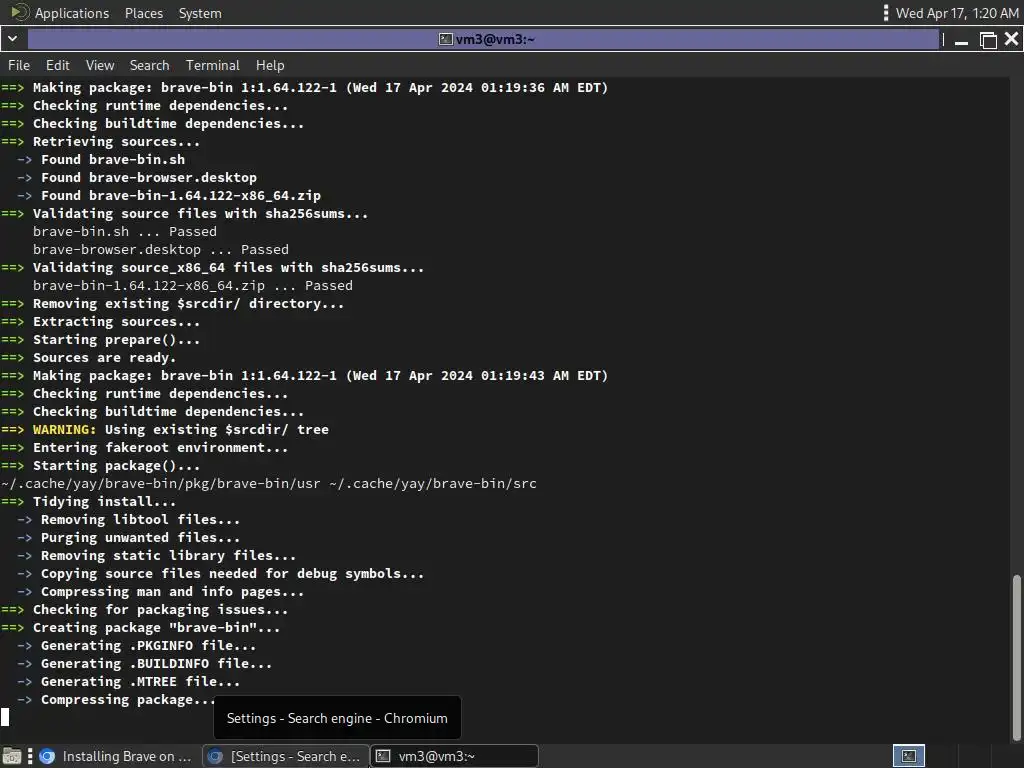Viewport: 1024px width, 768px height.
Task: Click 'Checking for packaging issues...' line
Action: [x=161, y=609]
